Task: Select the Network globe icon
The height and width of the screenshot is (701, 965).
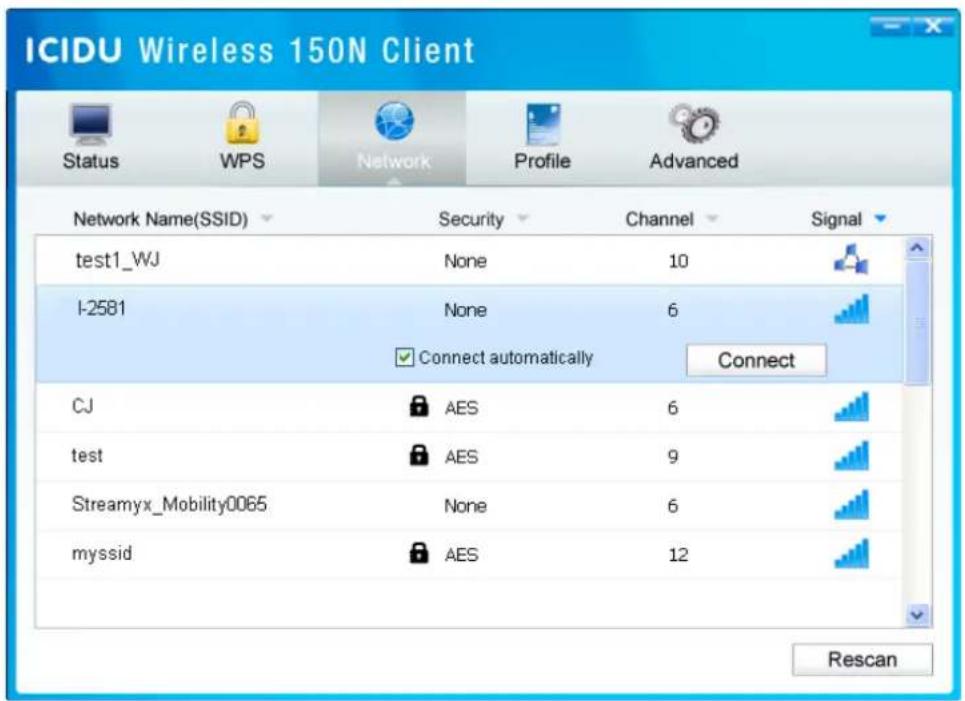Action: (394, 121)
